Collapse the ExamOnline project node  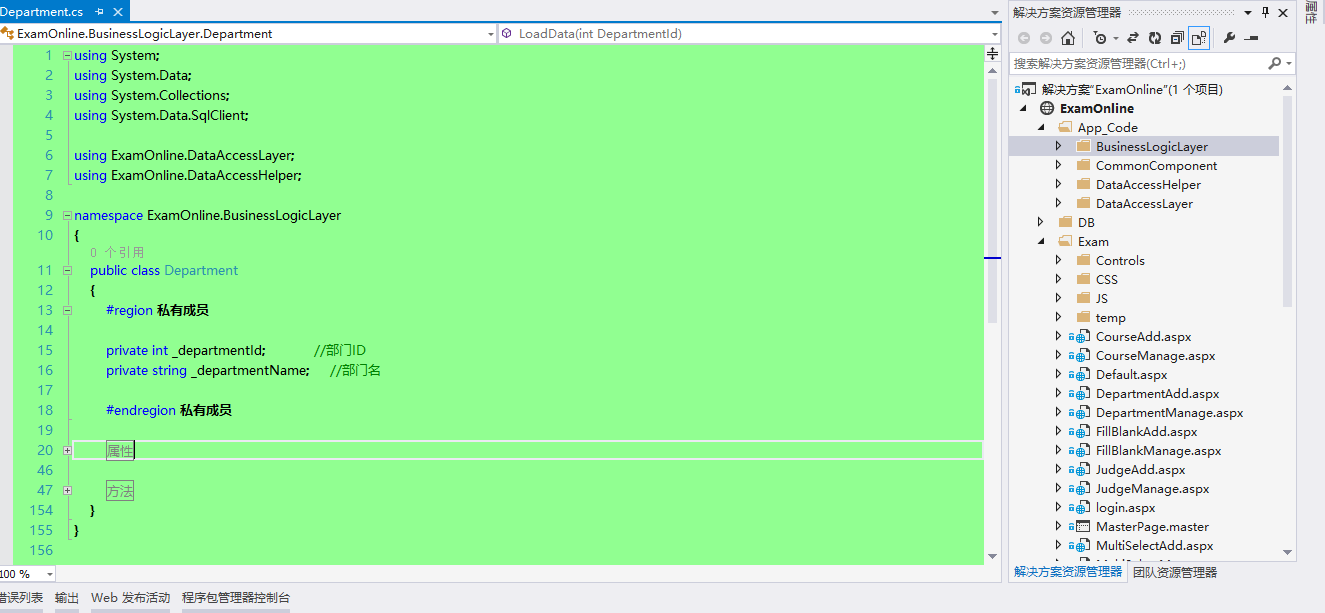tap(1023, 108)
